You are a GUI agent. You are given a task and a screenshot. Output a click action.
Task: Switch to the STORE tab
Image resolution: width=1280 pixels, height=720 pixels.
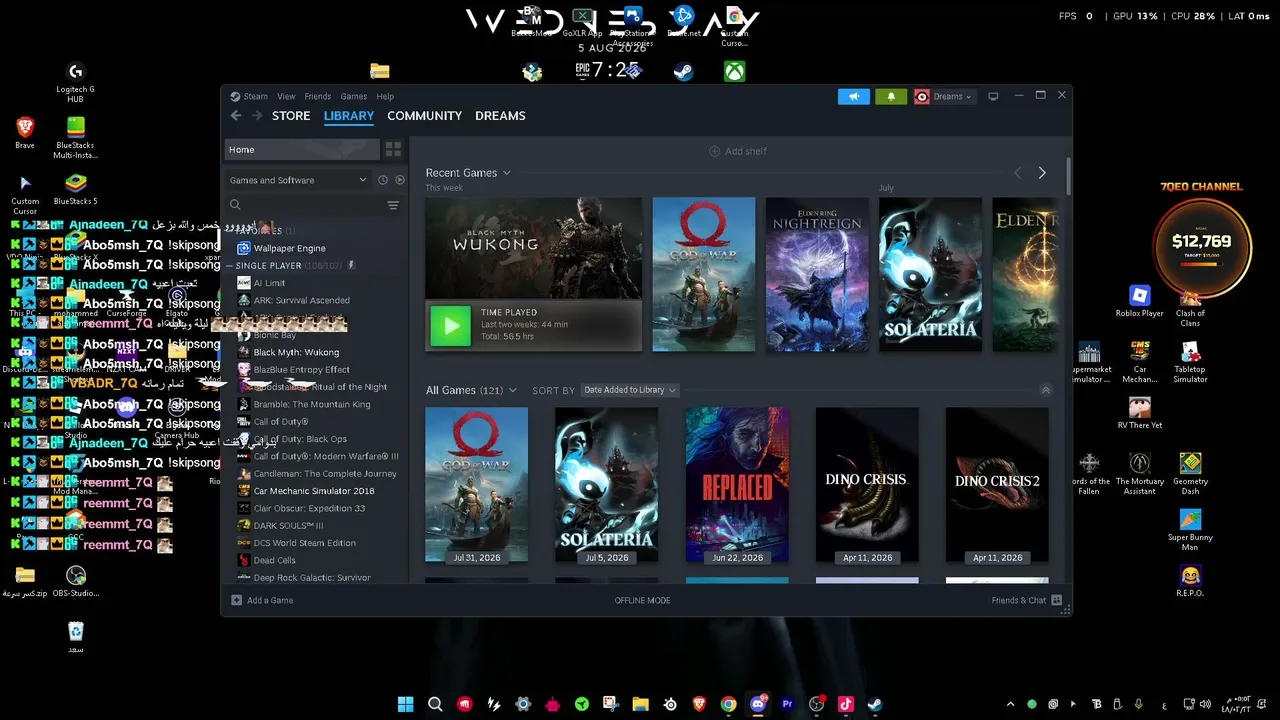(x=291, y=116)
